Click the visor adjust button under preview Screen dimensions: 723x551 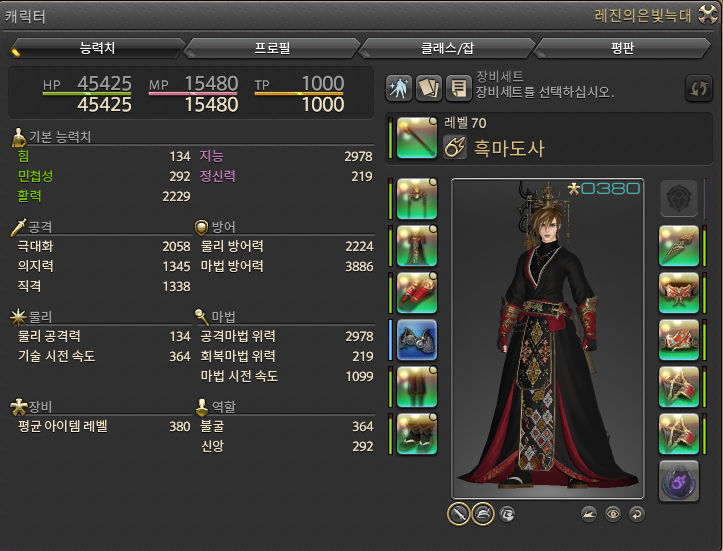coord(507,514)
